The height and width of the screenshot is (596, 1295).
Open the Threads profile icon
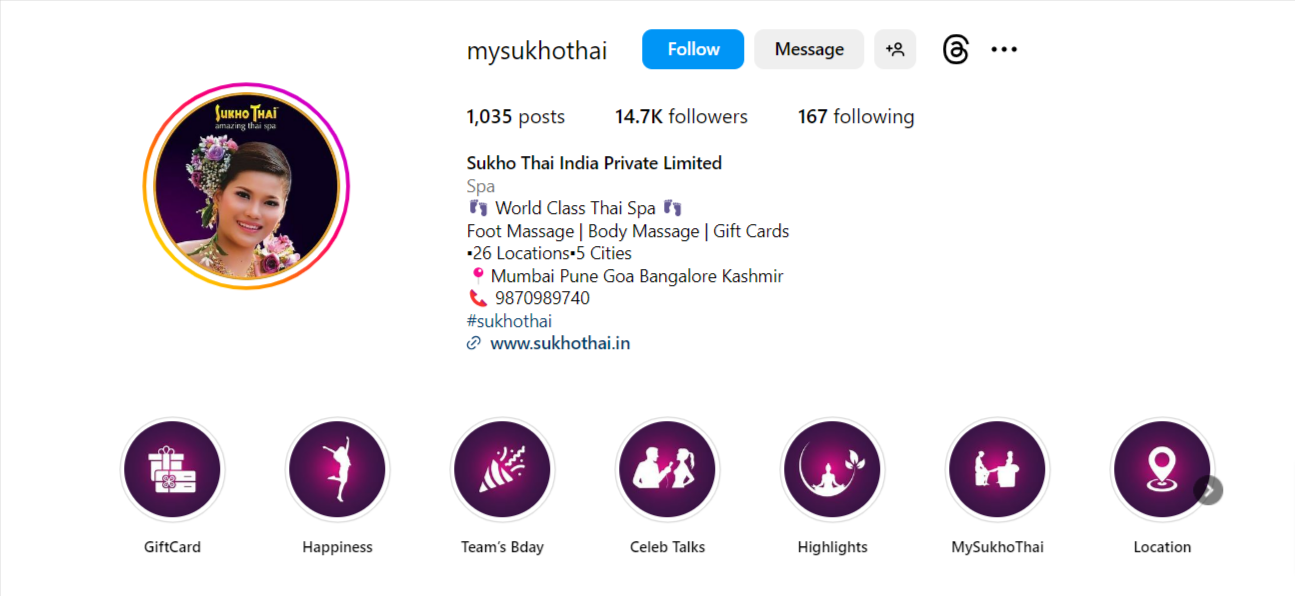(955, 49)
